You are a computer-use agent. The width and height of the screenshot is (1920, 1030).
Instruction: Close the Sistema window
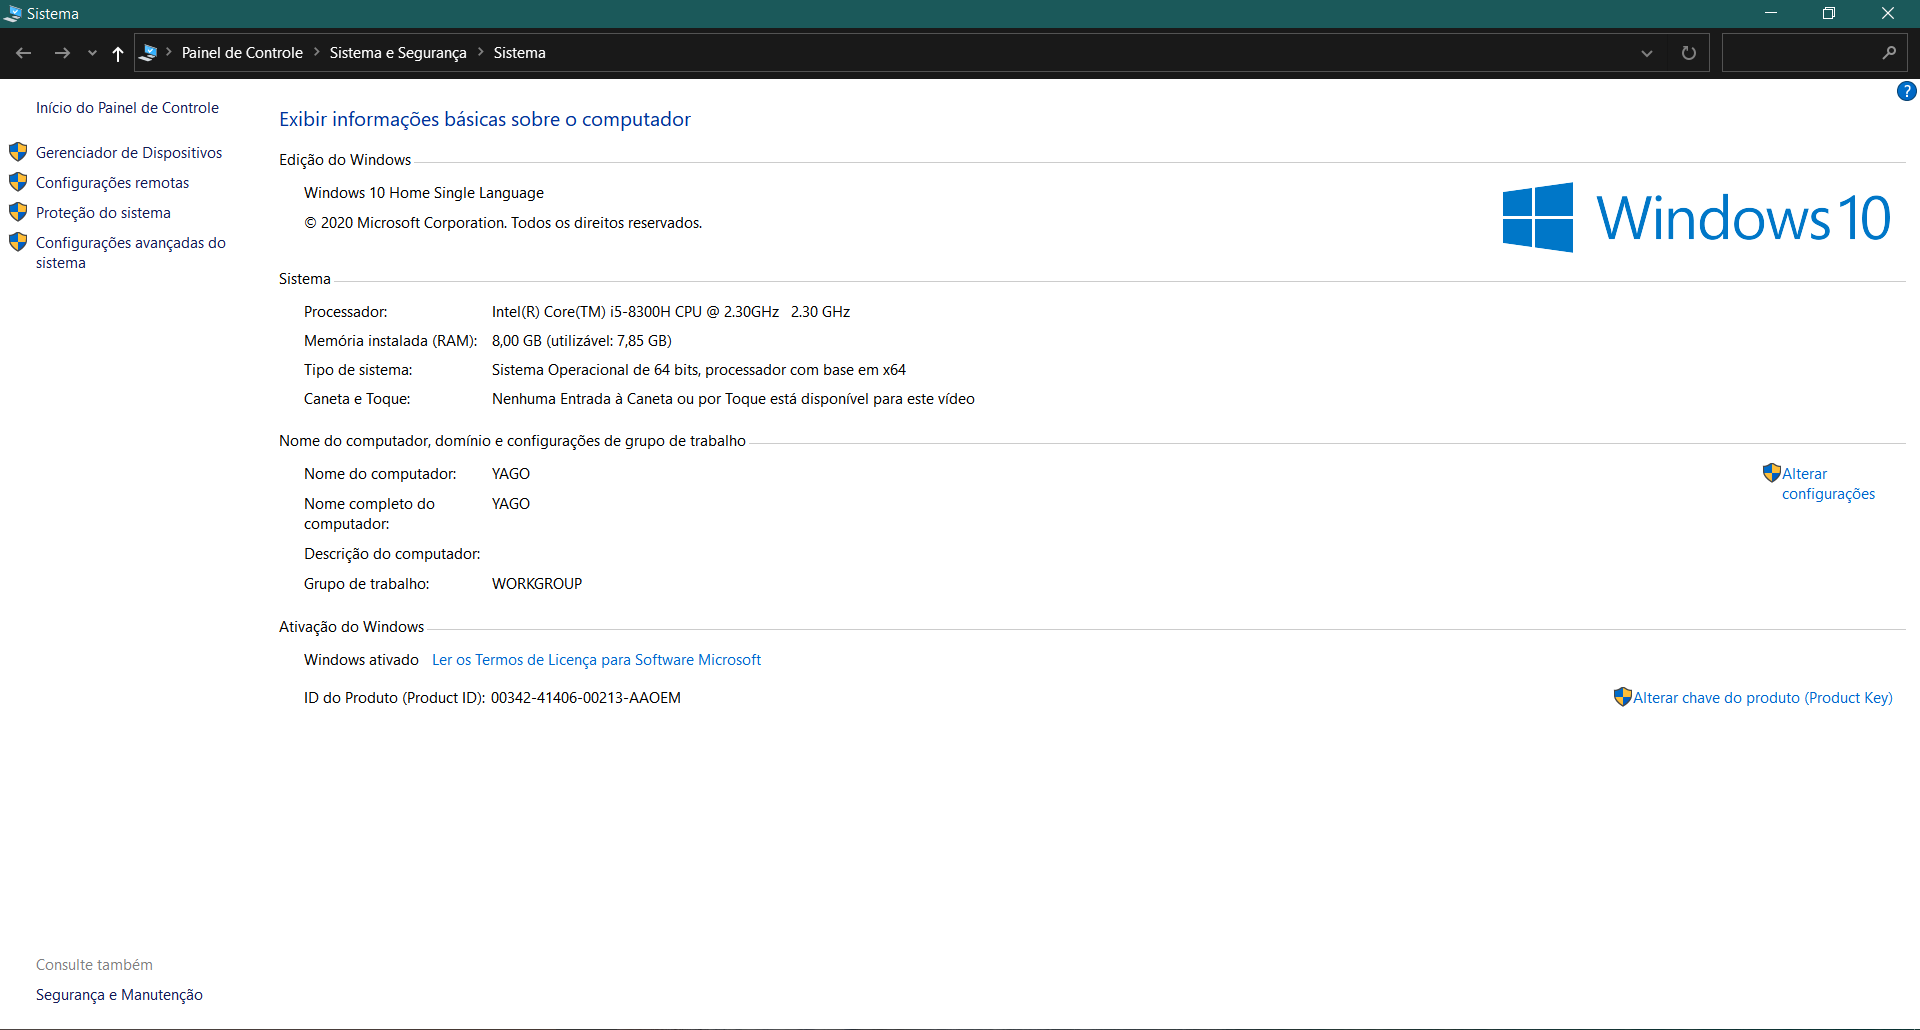pyautogui.click(x=1888, y=13)
